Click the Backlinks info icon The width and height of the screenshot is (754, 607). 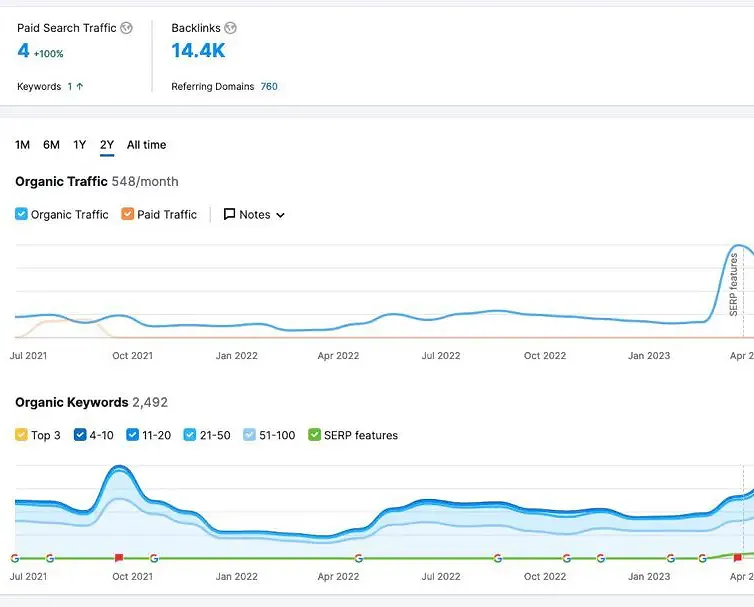[231, 28]
